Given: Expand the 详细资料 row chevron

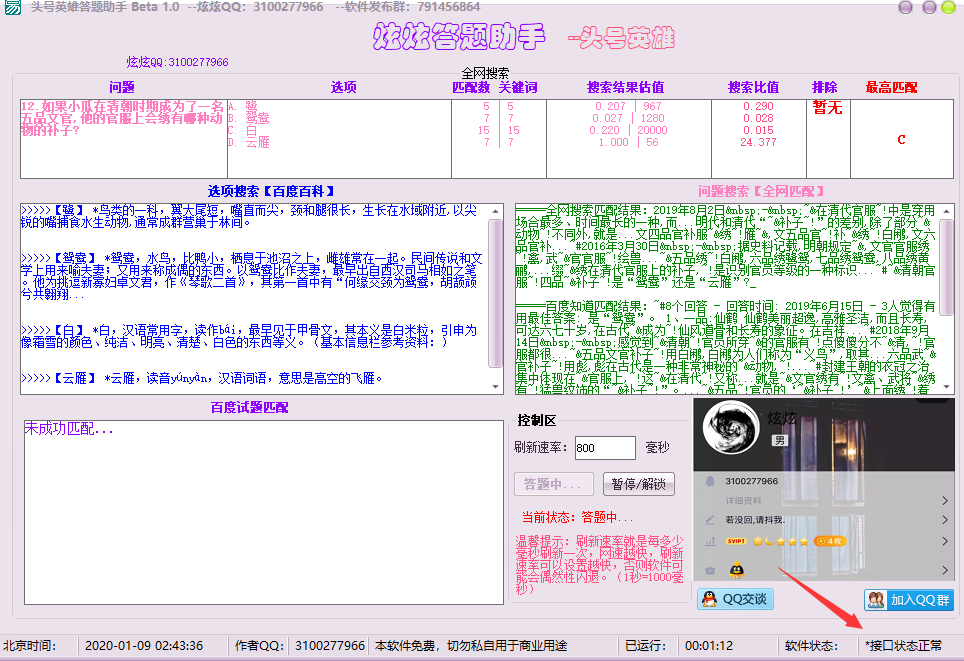Looking at the screenshot, I should click(945, 501).
